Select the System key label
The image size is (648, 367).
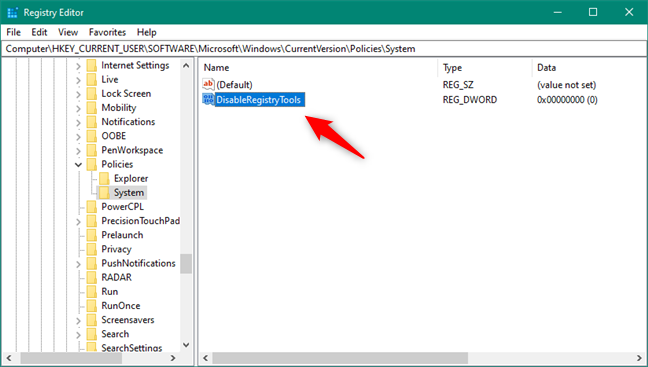[x=129, y=193]
